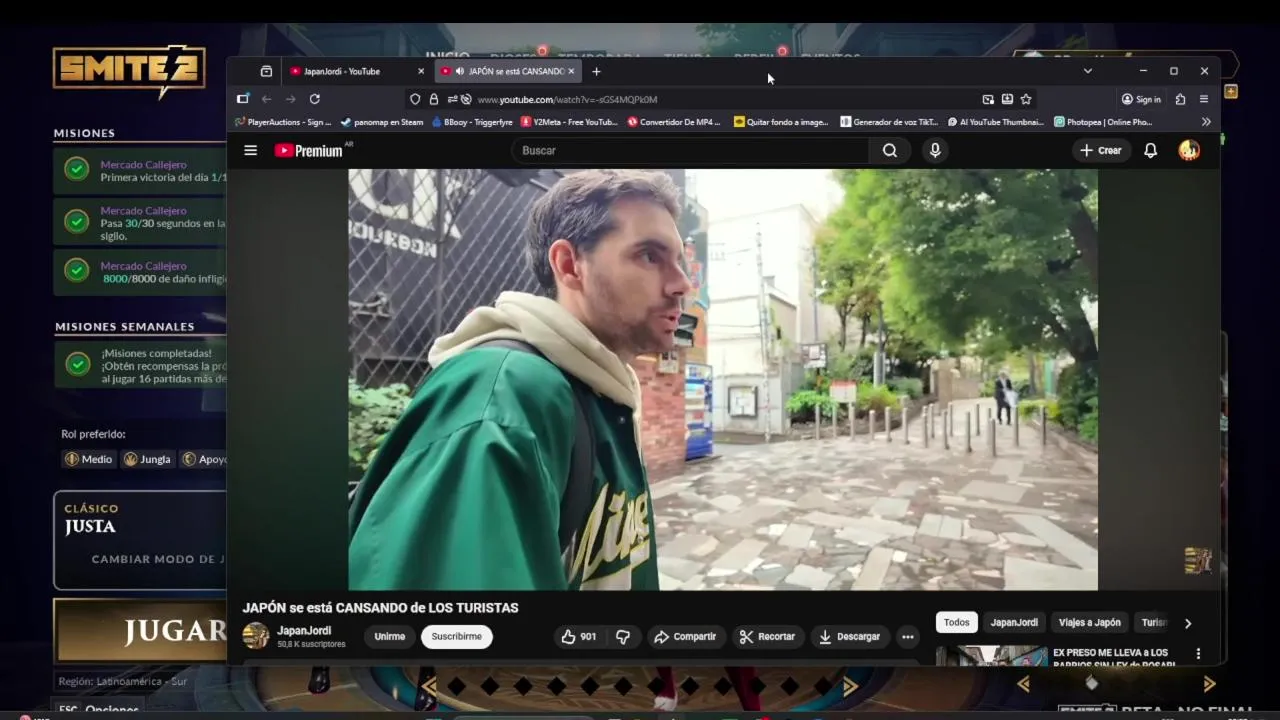Open the JapanJordi channel name link
The height and width of the screenshot is (720, 1280).
coord(304,631)
